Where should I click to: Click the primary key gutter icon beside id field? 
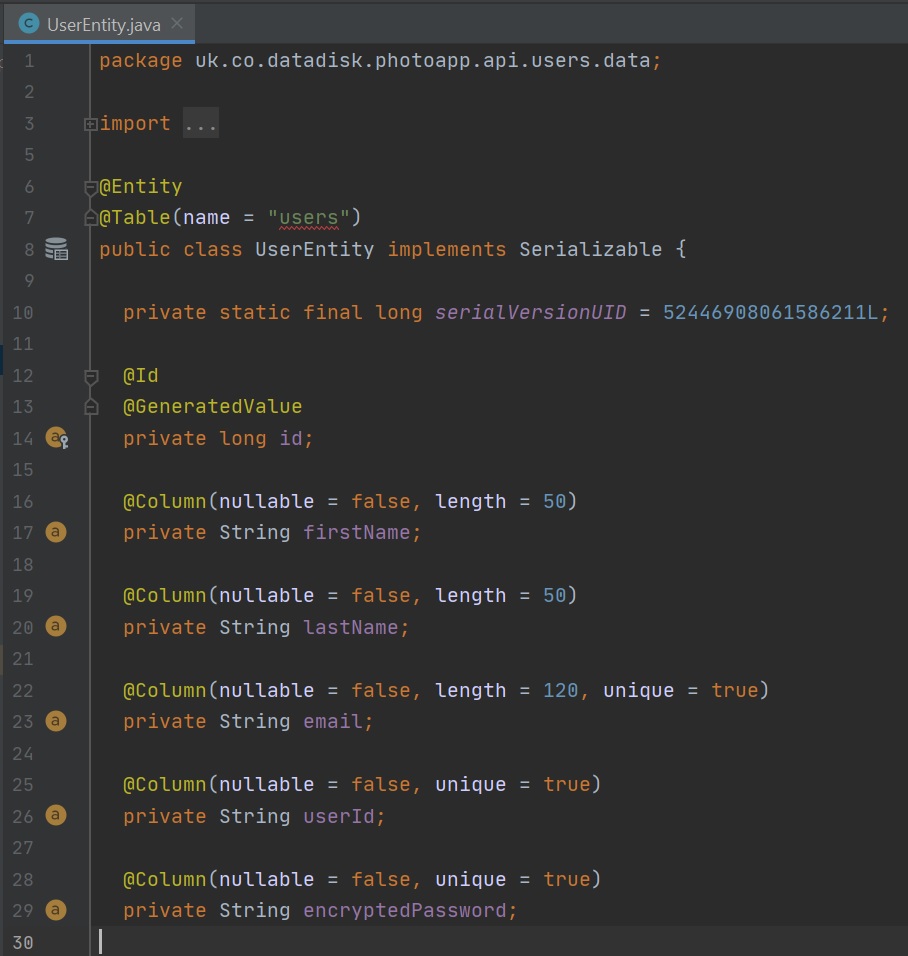point(57,438)
